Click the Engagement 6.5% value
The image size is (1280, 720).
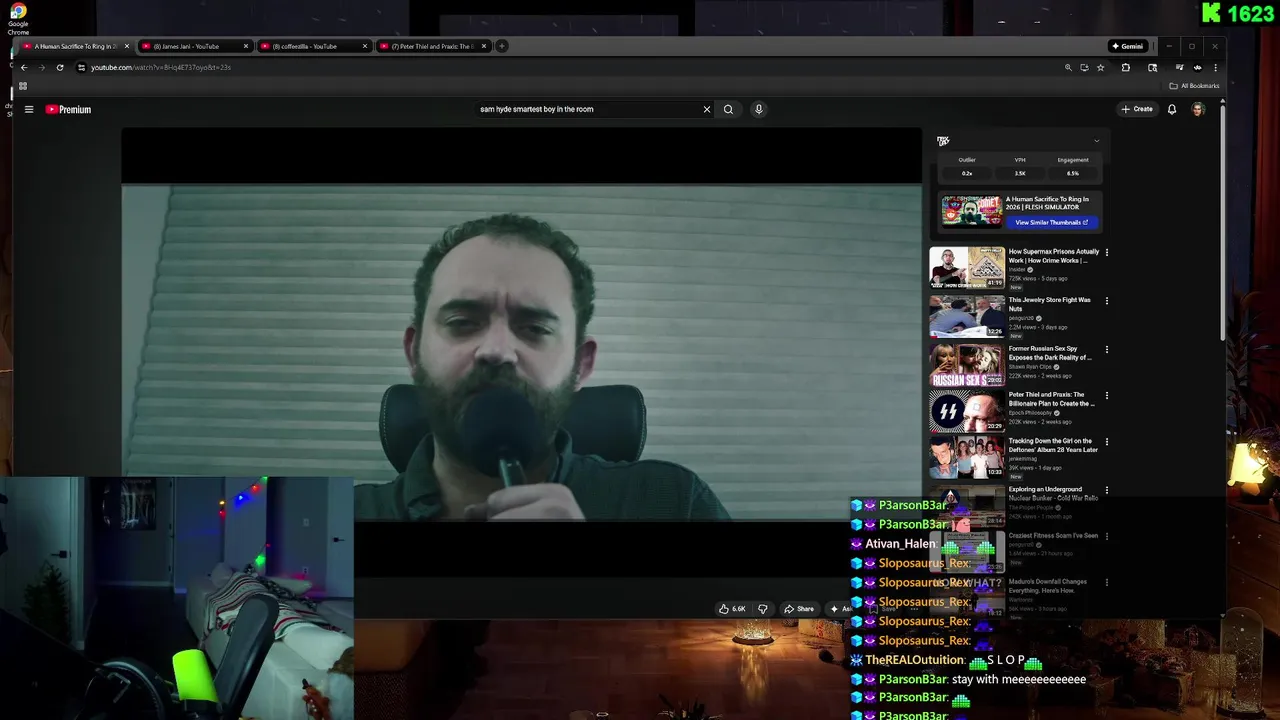1073,173
